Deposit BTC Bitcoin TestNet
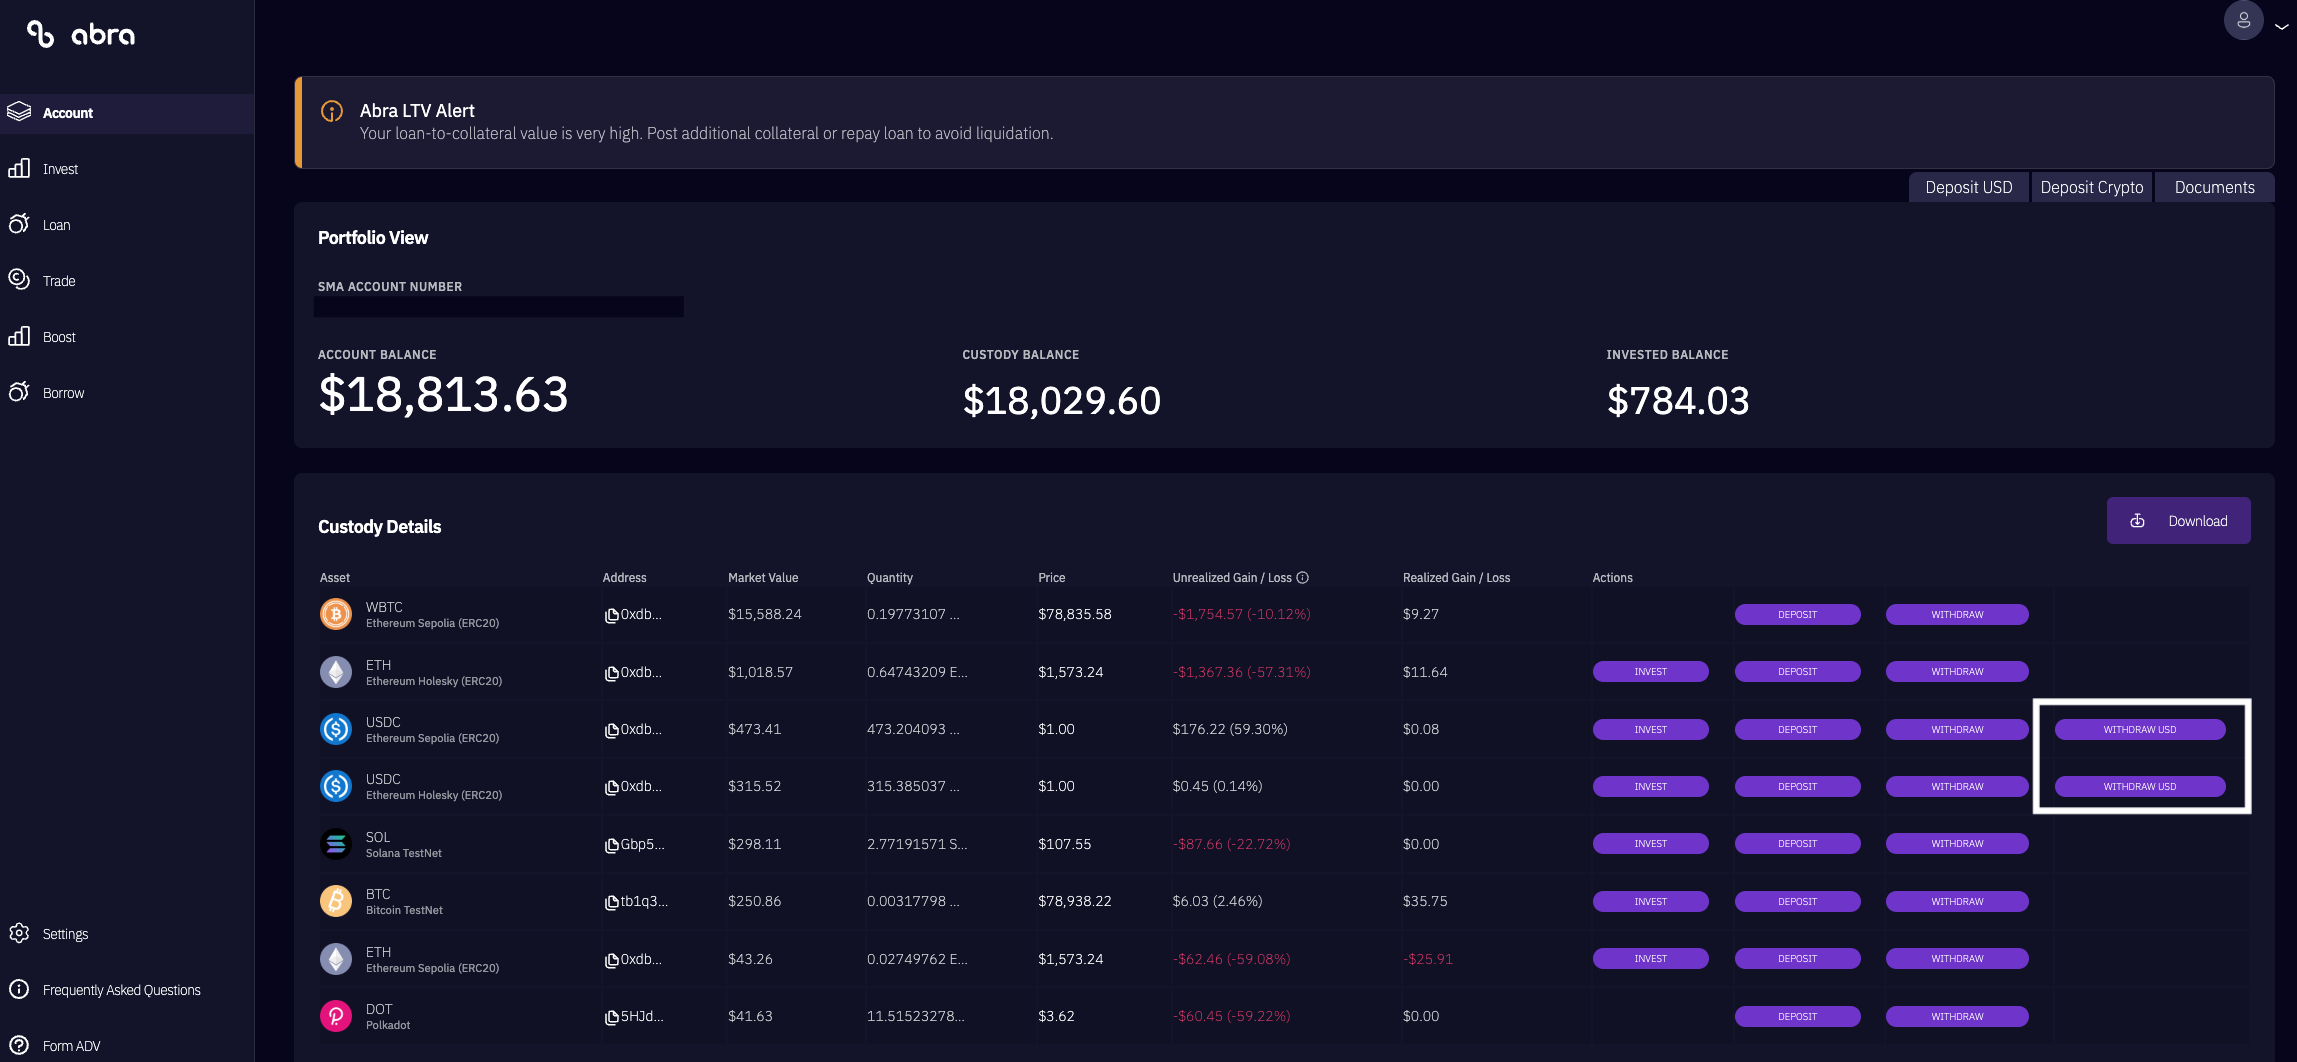The height and width of the screenshot is (1062, 2297). pos(1797,901)
